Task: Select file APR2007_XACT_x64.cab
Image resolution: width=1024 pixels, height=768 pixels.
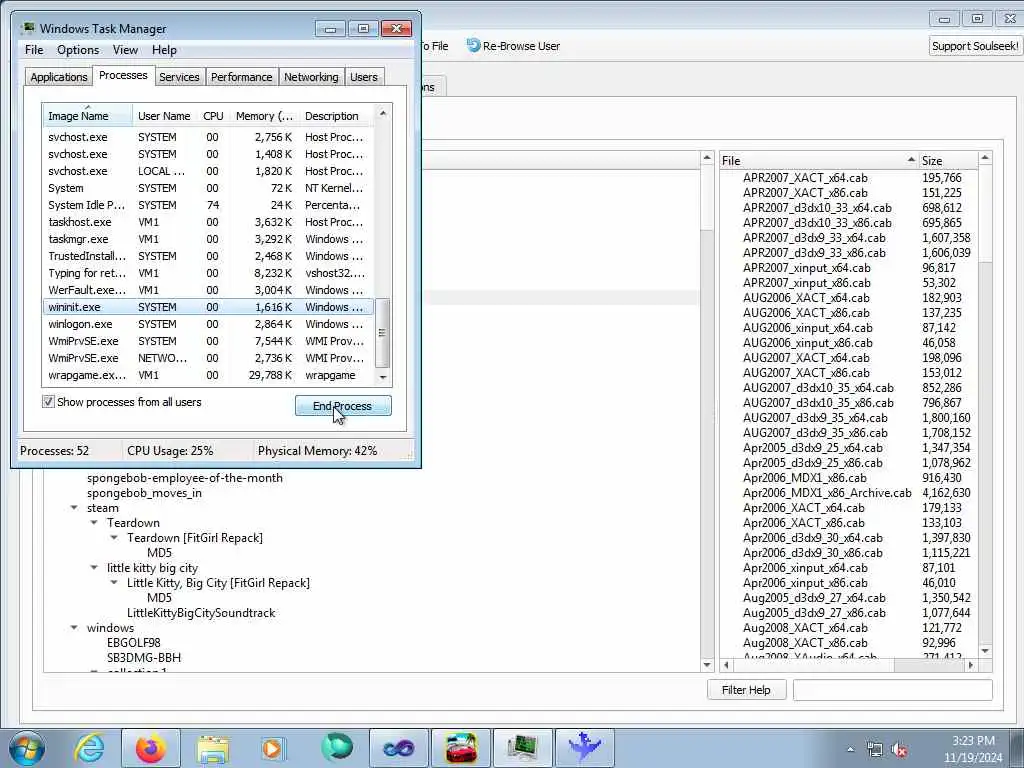Action: (x=805, y=178)
